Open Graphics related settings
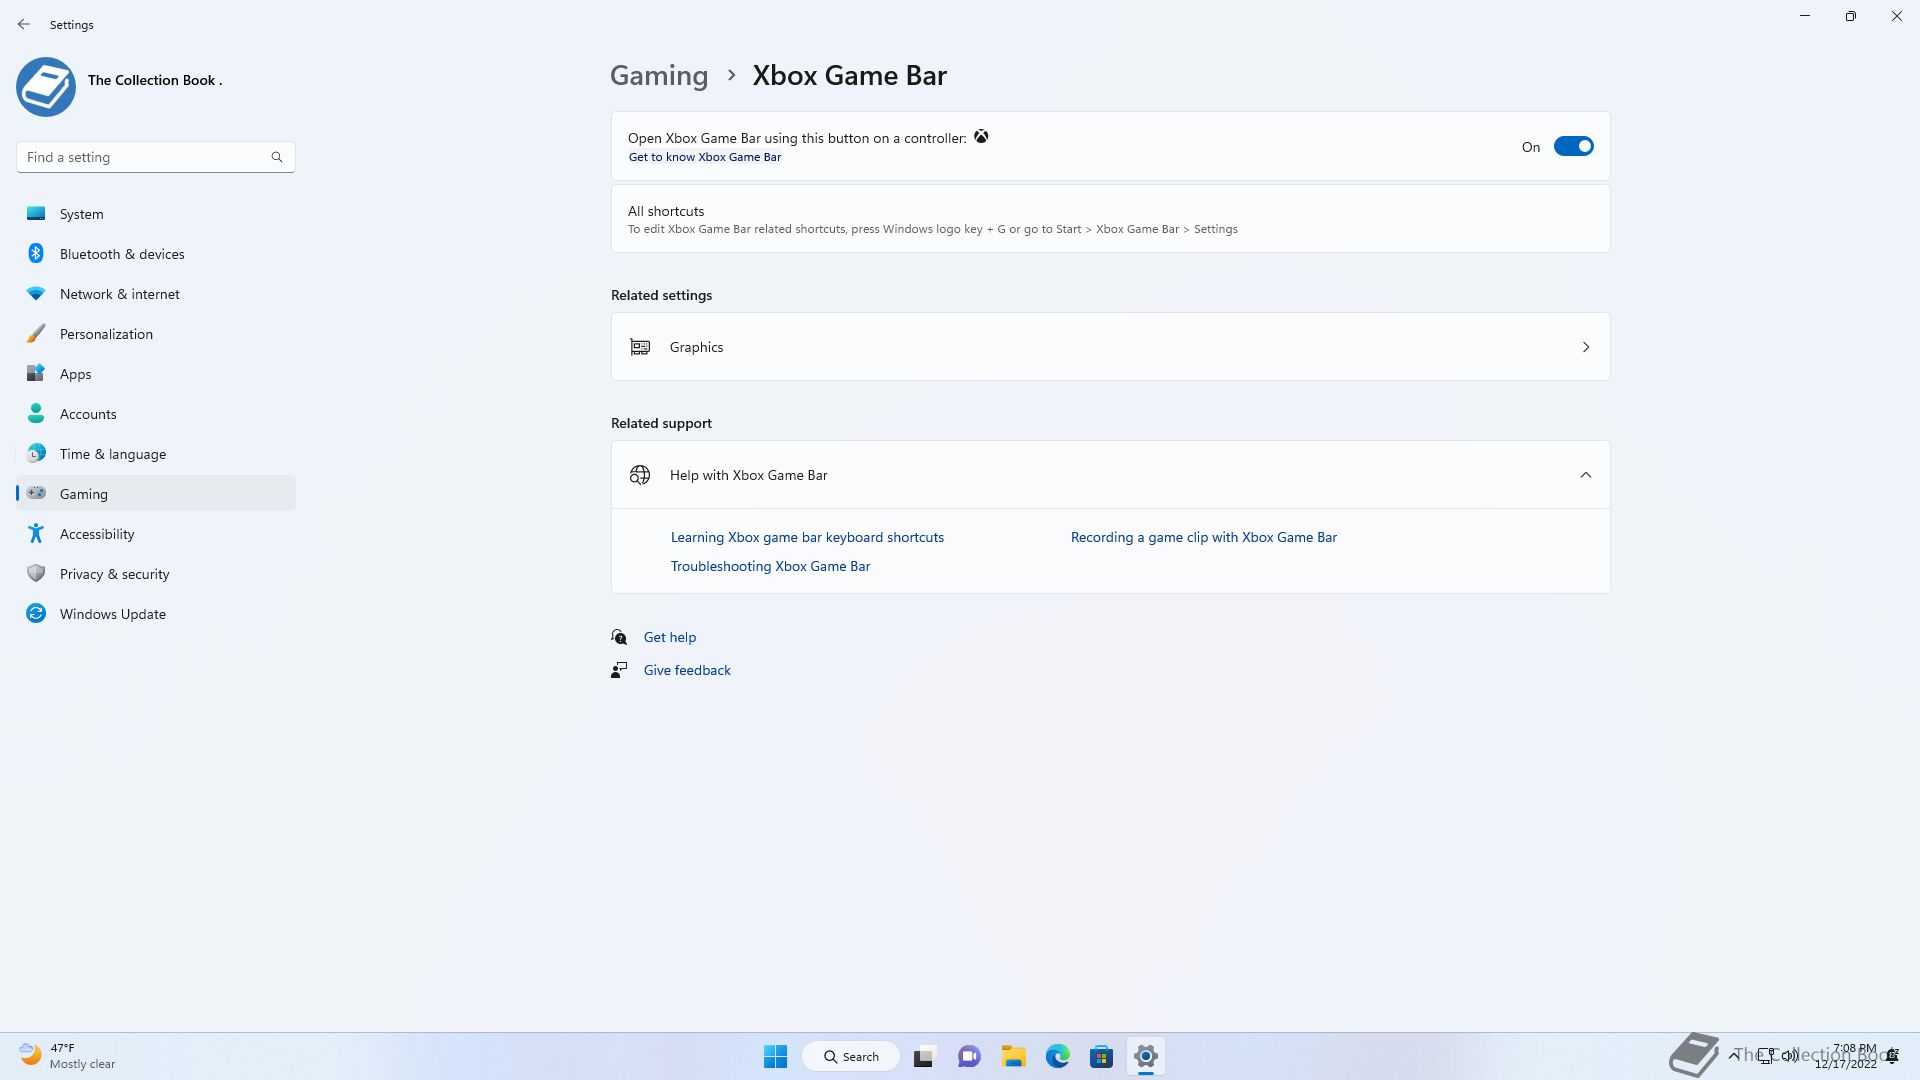 [x=1110, y=347]
